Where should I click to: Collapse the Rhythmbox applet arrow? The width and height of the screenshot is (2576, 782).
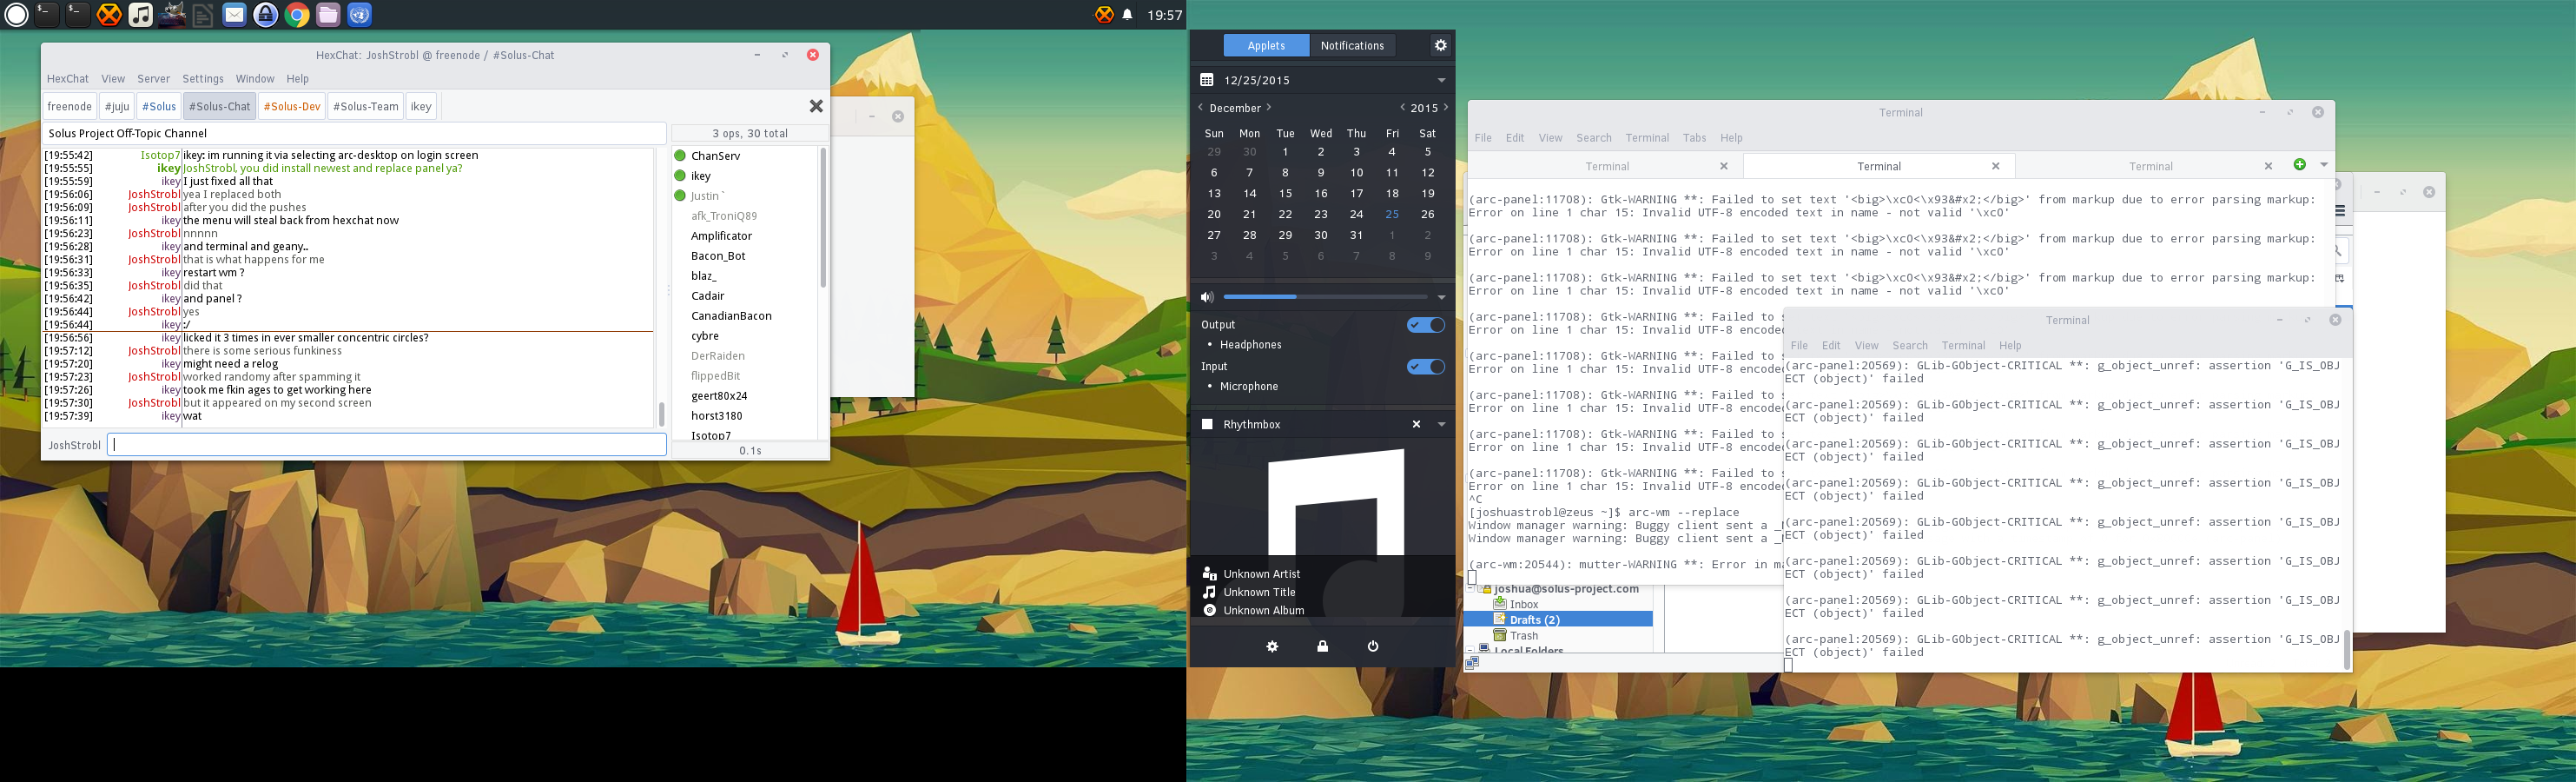[1442, 425]
